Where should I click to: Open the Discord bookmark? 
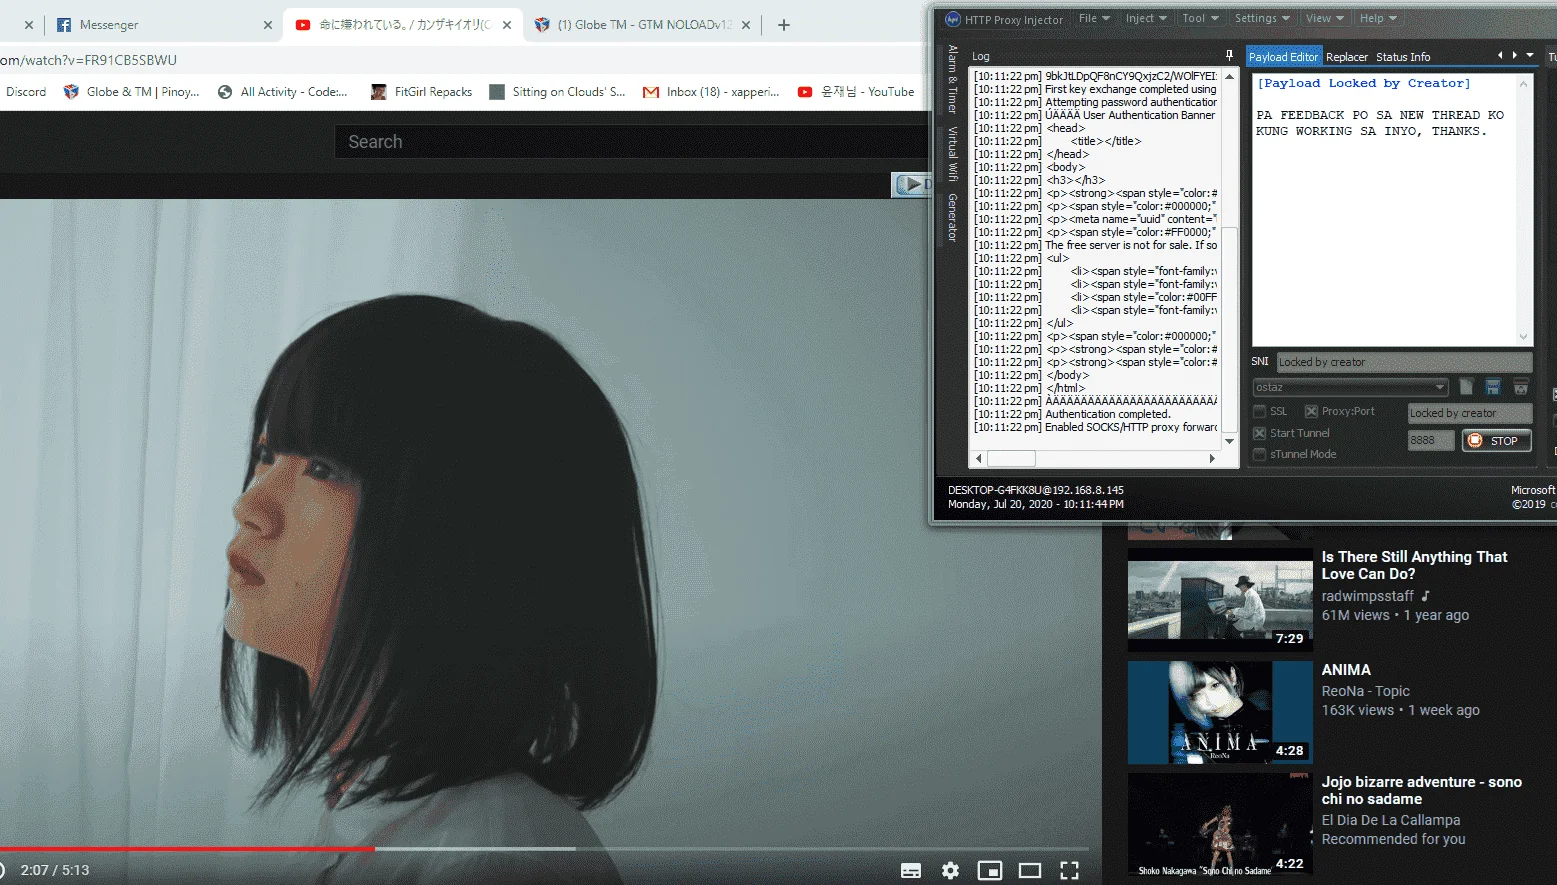click(26, 92)
